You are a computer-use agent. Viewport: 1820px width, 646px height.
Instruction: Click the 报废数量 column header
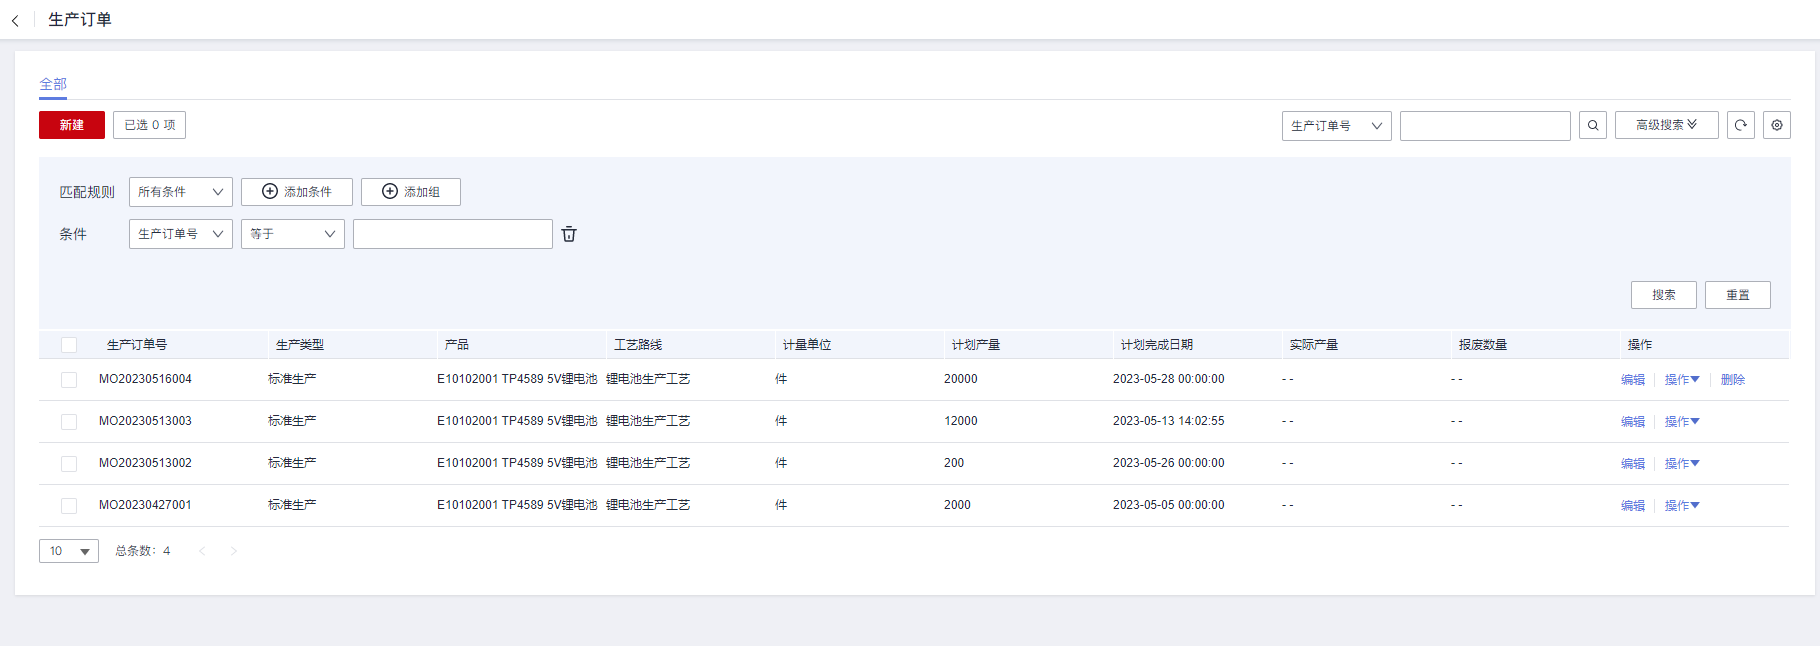pos(1483,345)
